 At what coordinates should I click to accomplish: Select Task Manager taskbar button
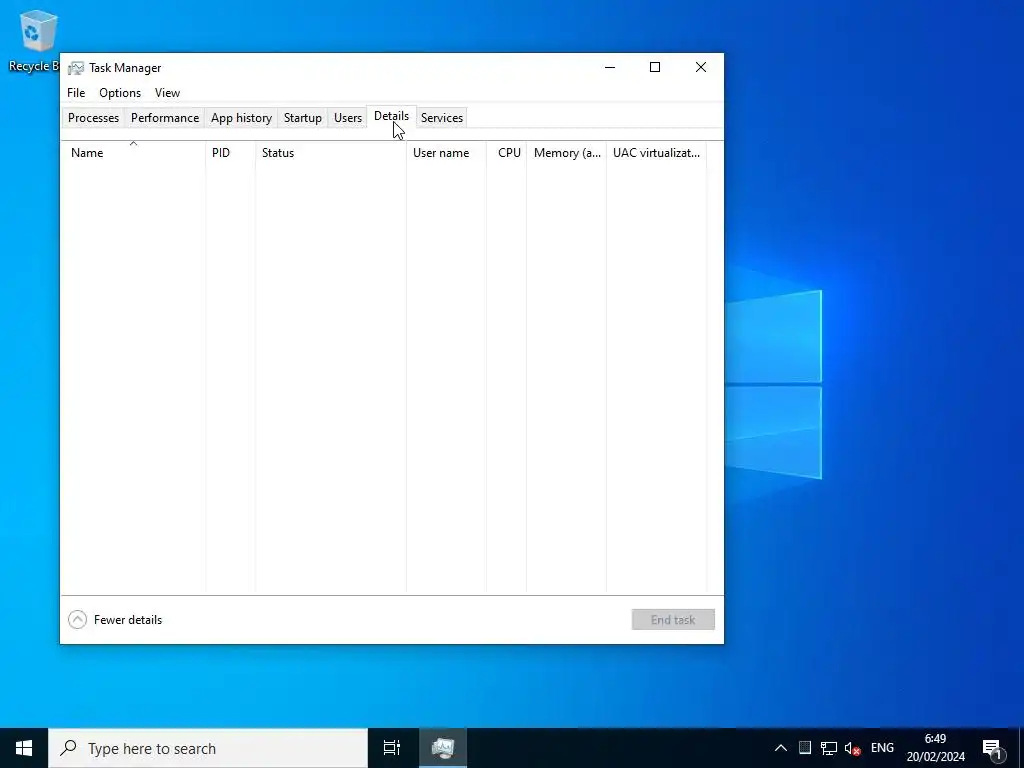pyautogui.click(x=443, y=748)
